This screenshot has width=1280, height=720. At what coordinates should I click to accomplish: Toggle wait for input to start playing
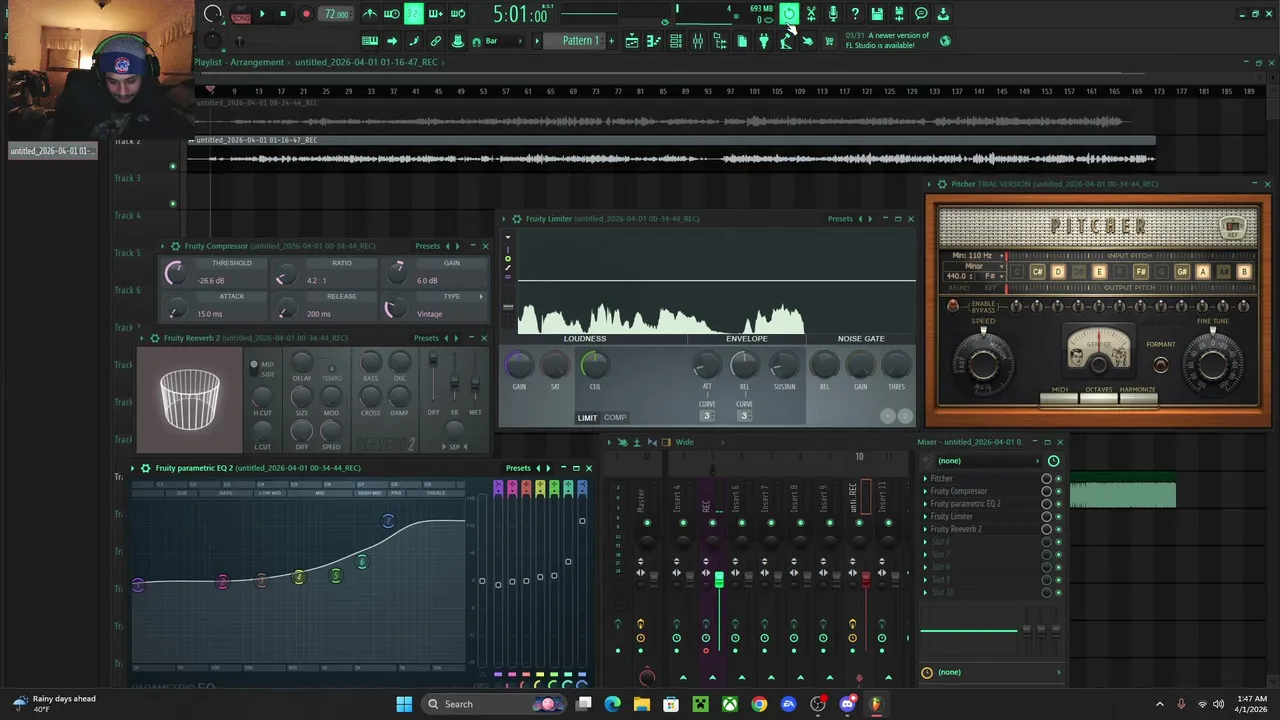pyautogui.click(x=392, y=14)
